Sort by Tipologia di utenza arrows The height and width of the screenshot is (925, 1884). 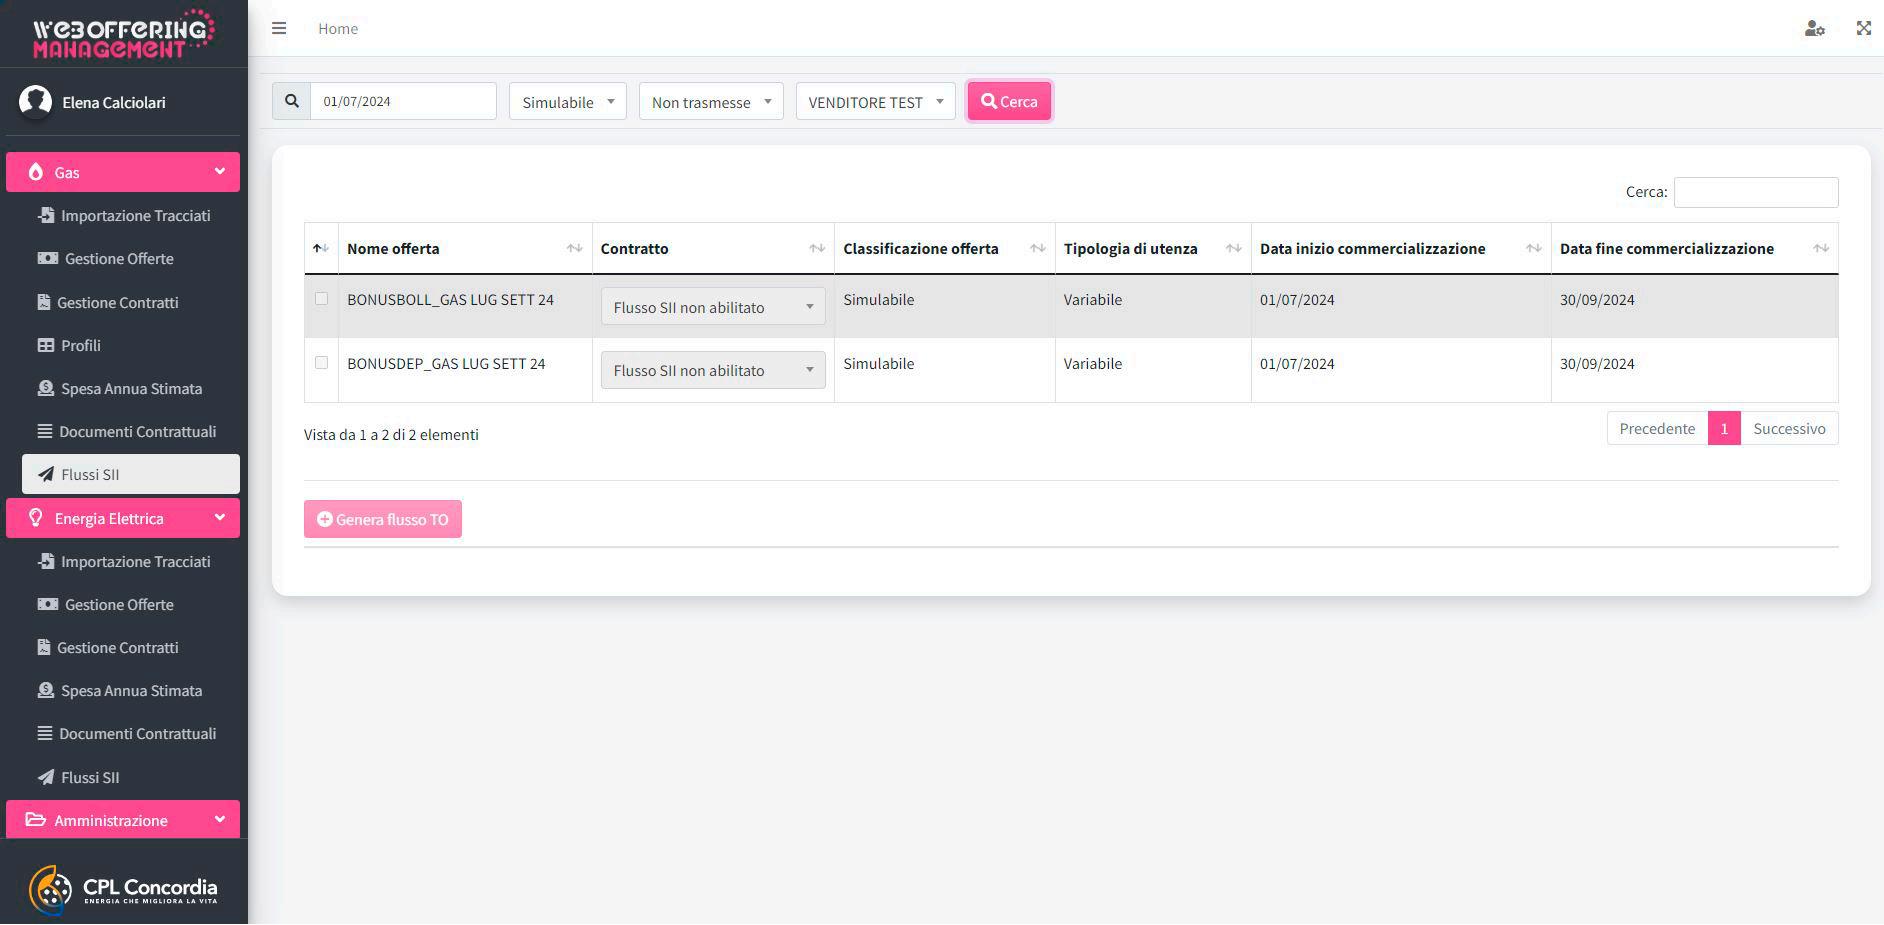tap(1233, 248)
